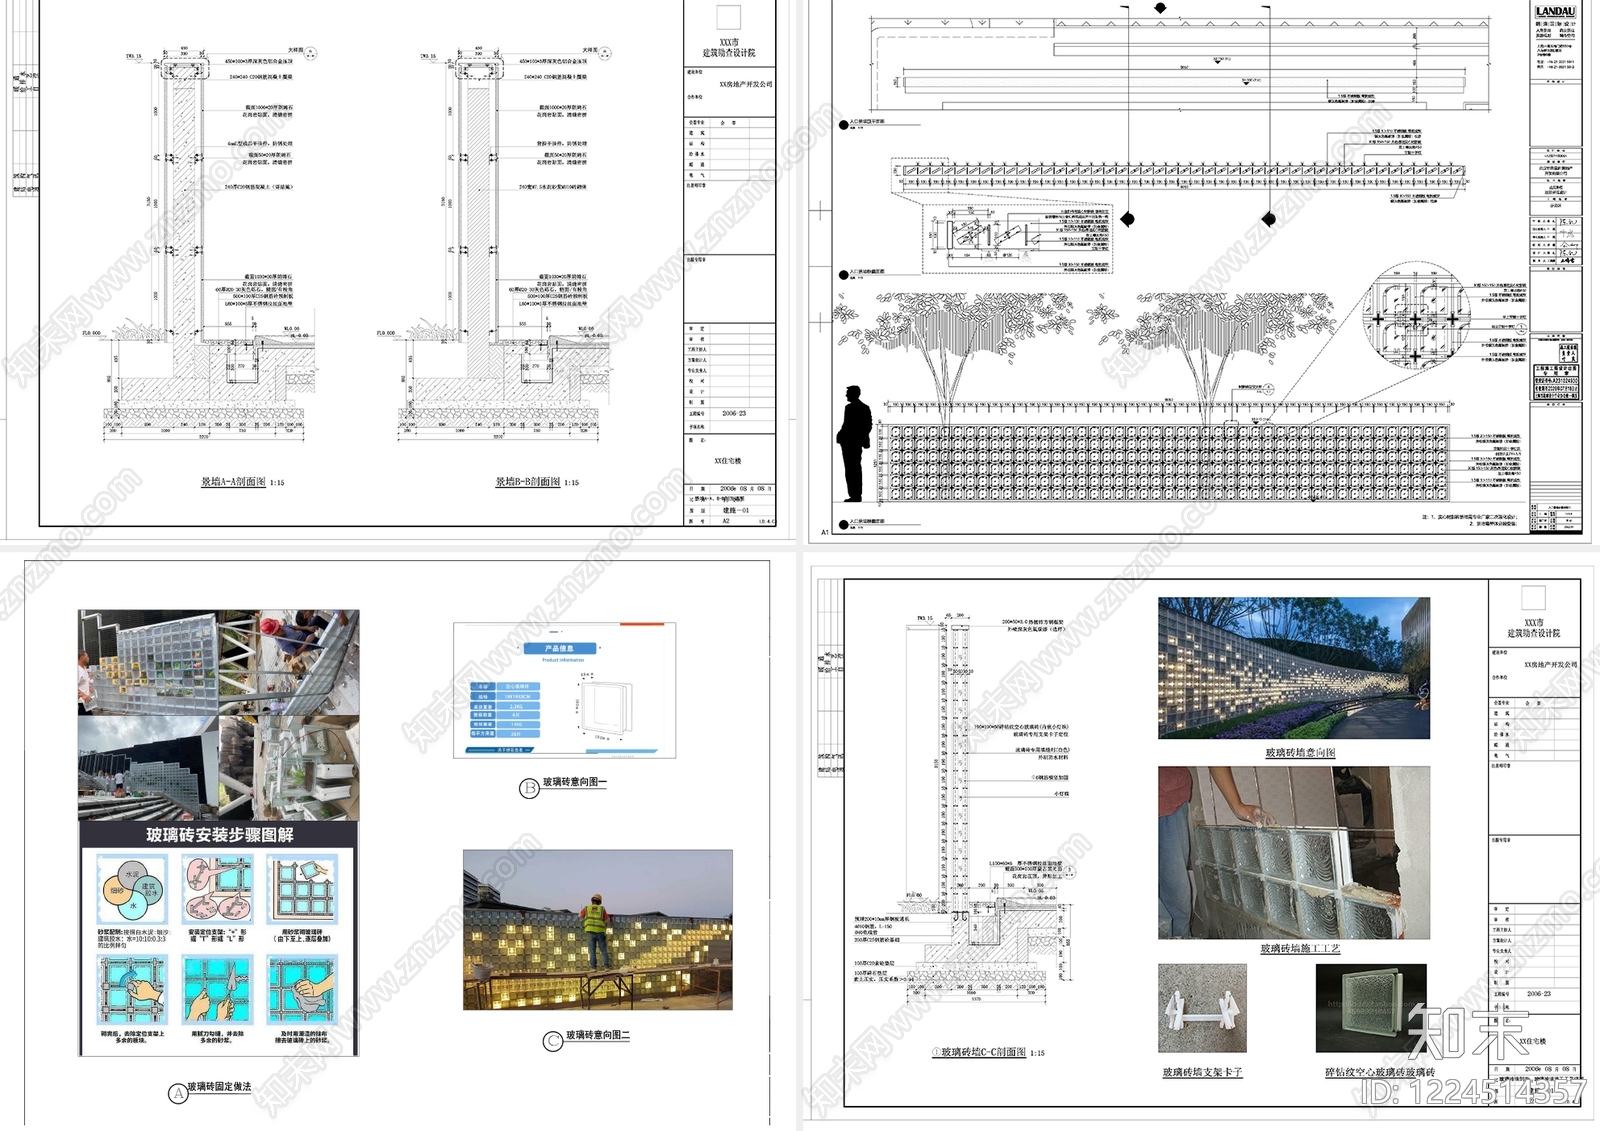Open the illuminated curved glass brick wall rendering

click(1294, 668)
